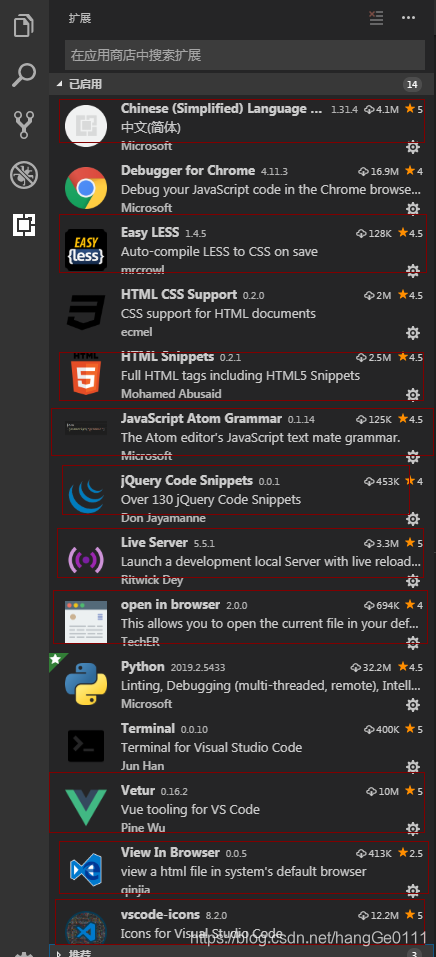Open manage gear for Chinese Language pack
The width and height of the screenshot is (436, 957).
click(x=413, y=146)
